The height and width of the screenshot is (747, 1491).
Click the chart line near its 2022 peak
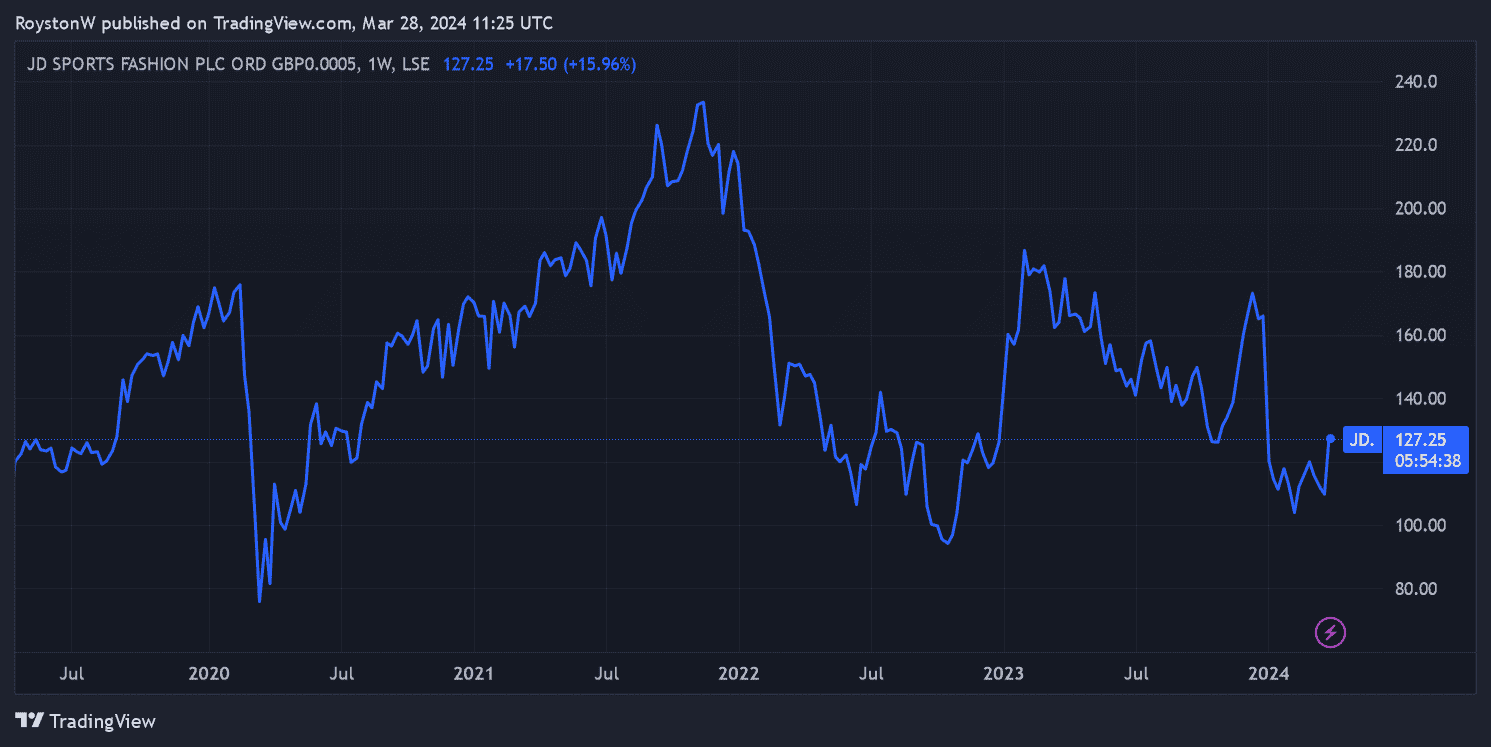click(x=702, y=102)
